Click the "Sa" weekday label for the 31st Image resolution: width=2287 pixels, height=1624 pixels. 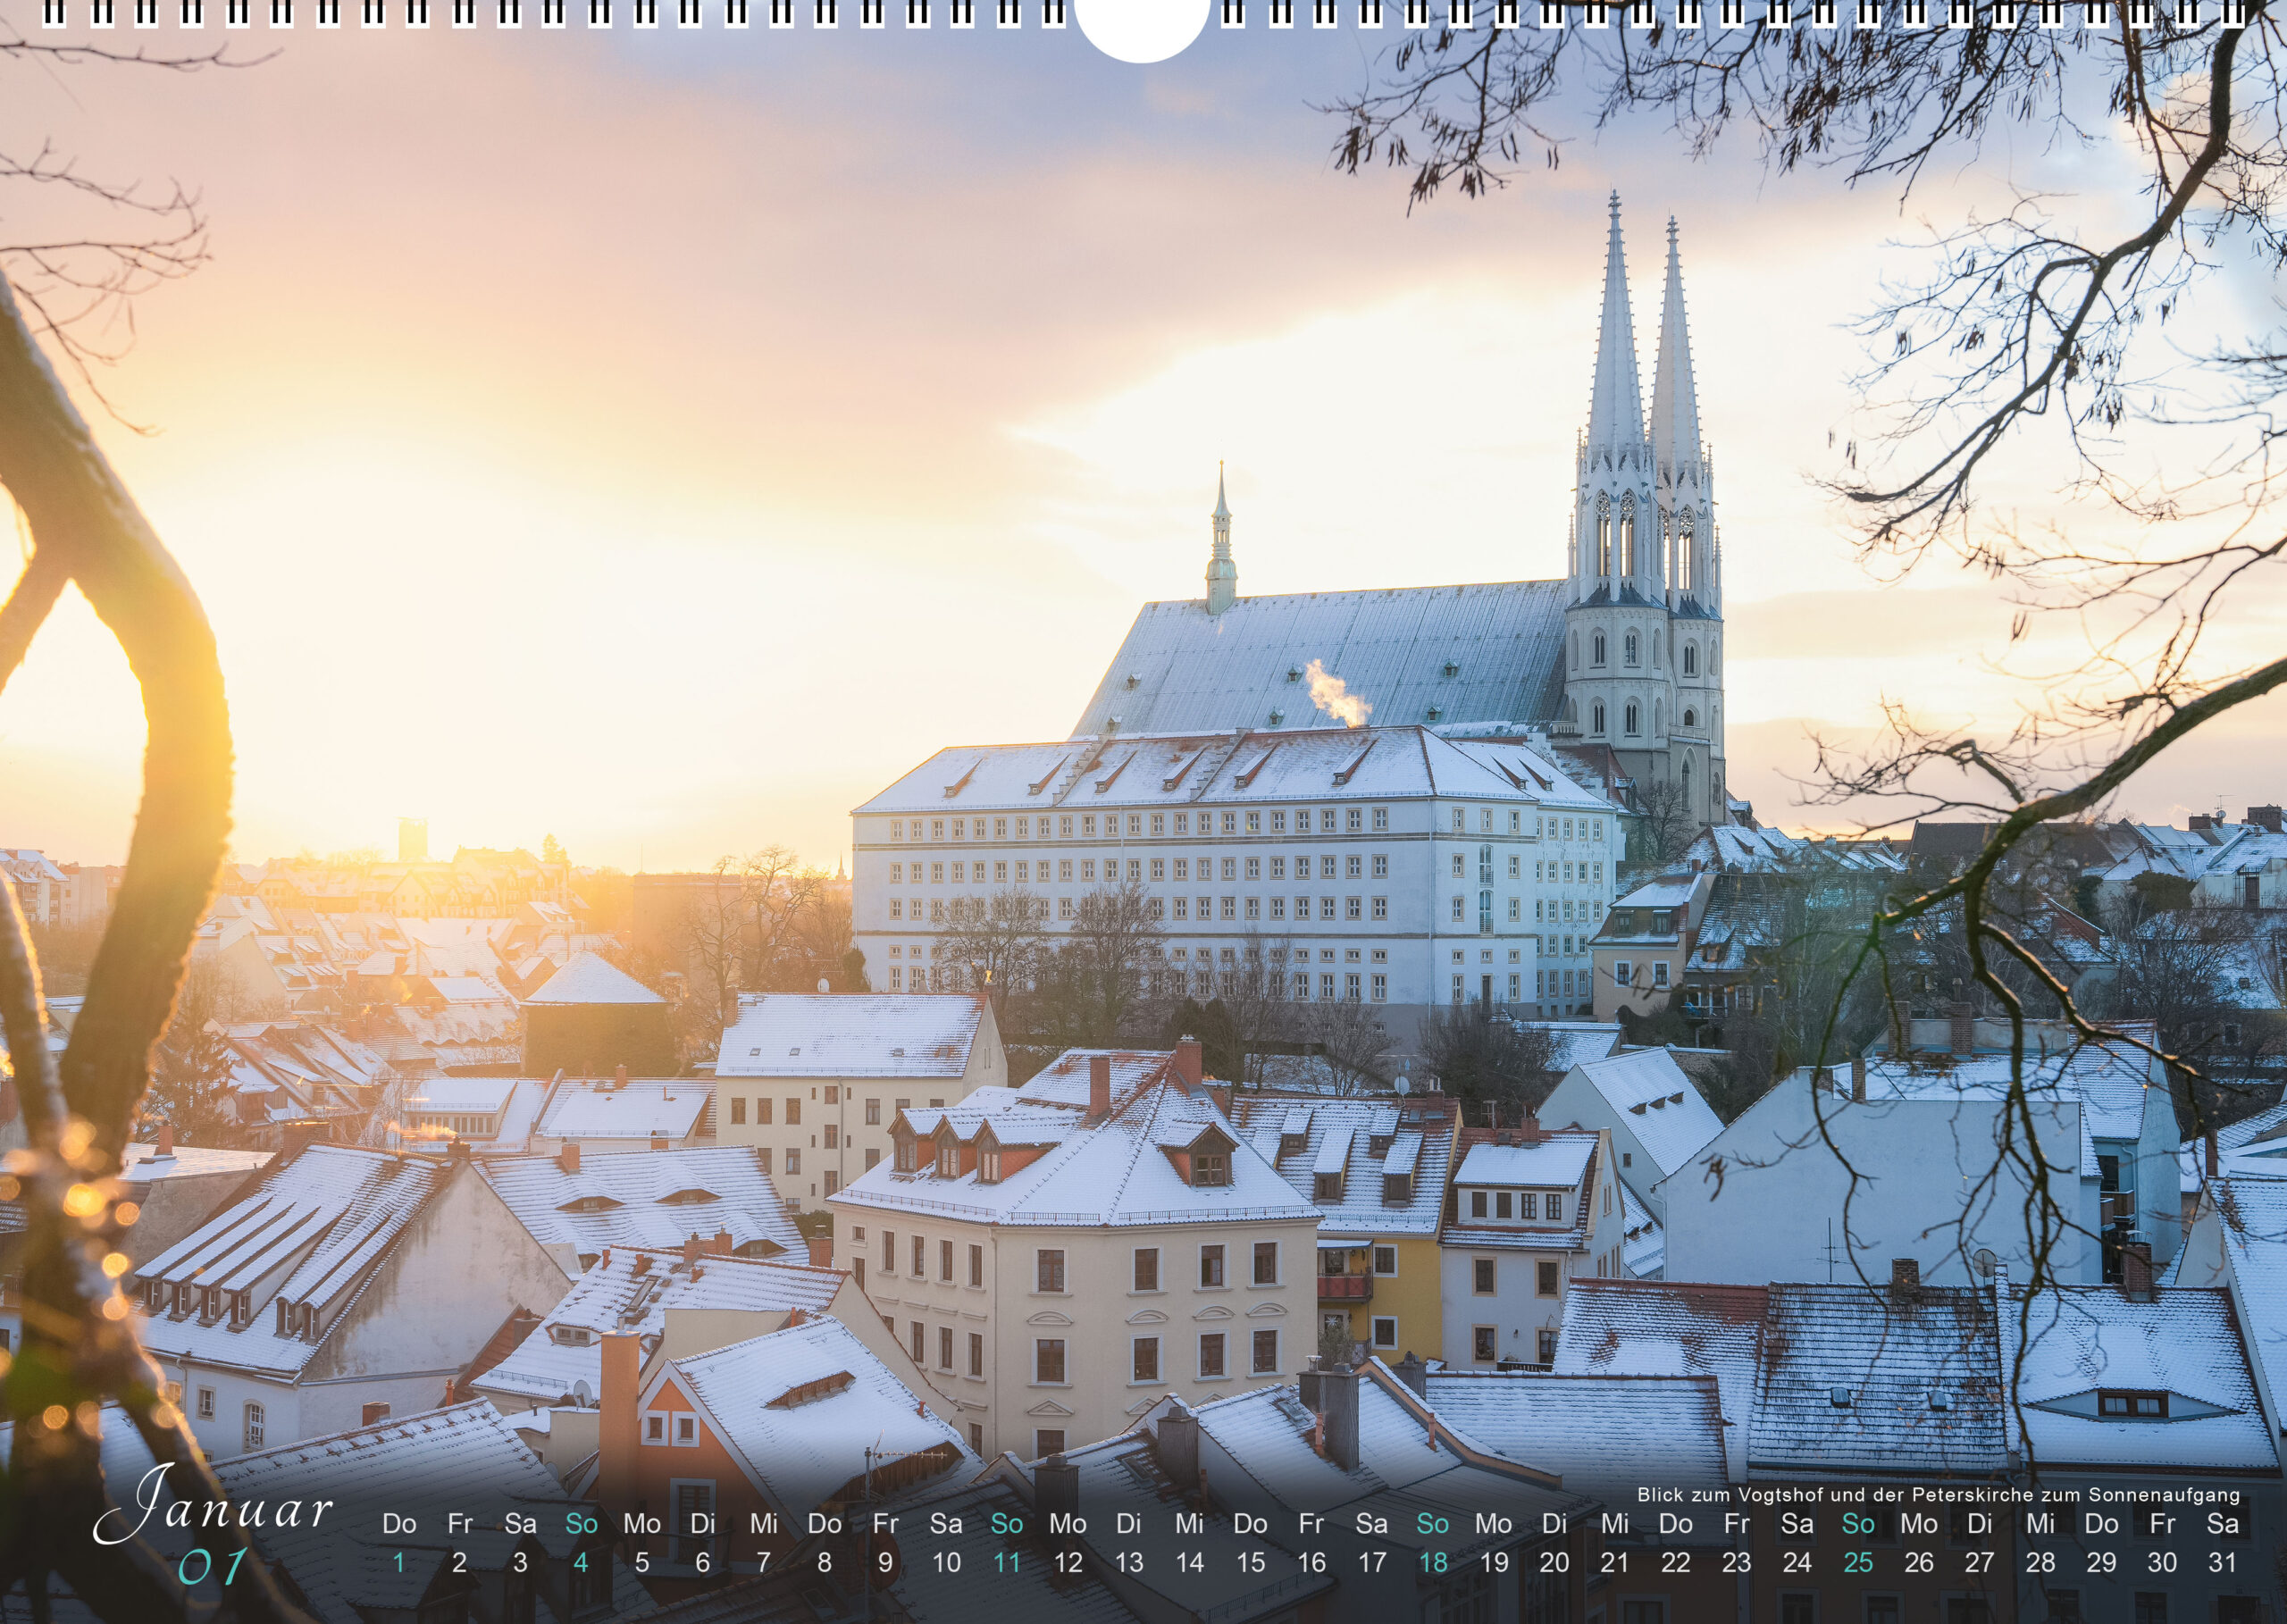coord(2223,1524)
